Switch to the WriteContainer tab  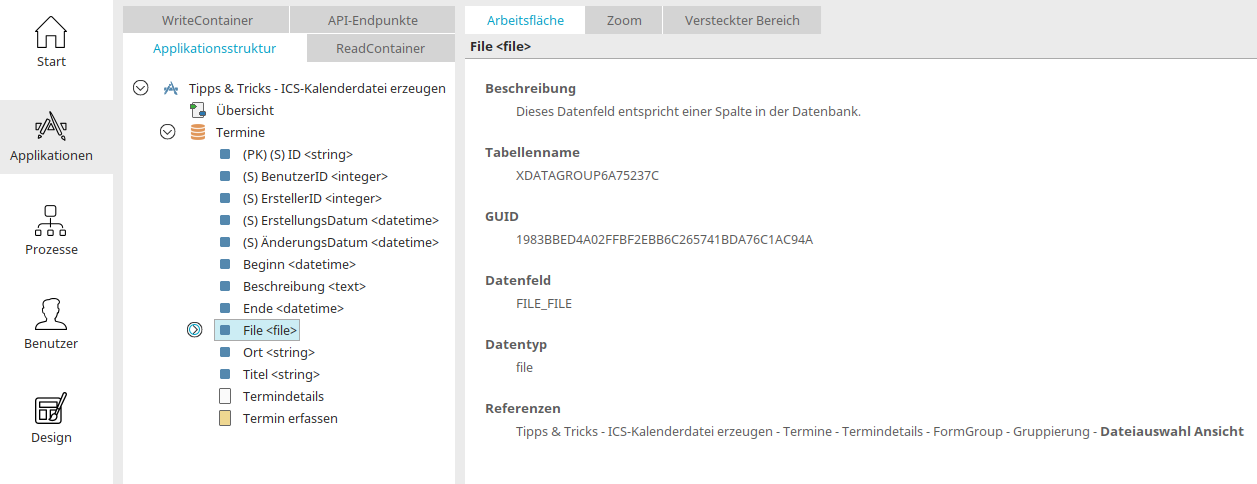coord(207,20)
